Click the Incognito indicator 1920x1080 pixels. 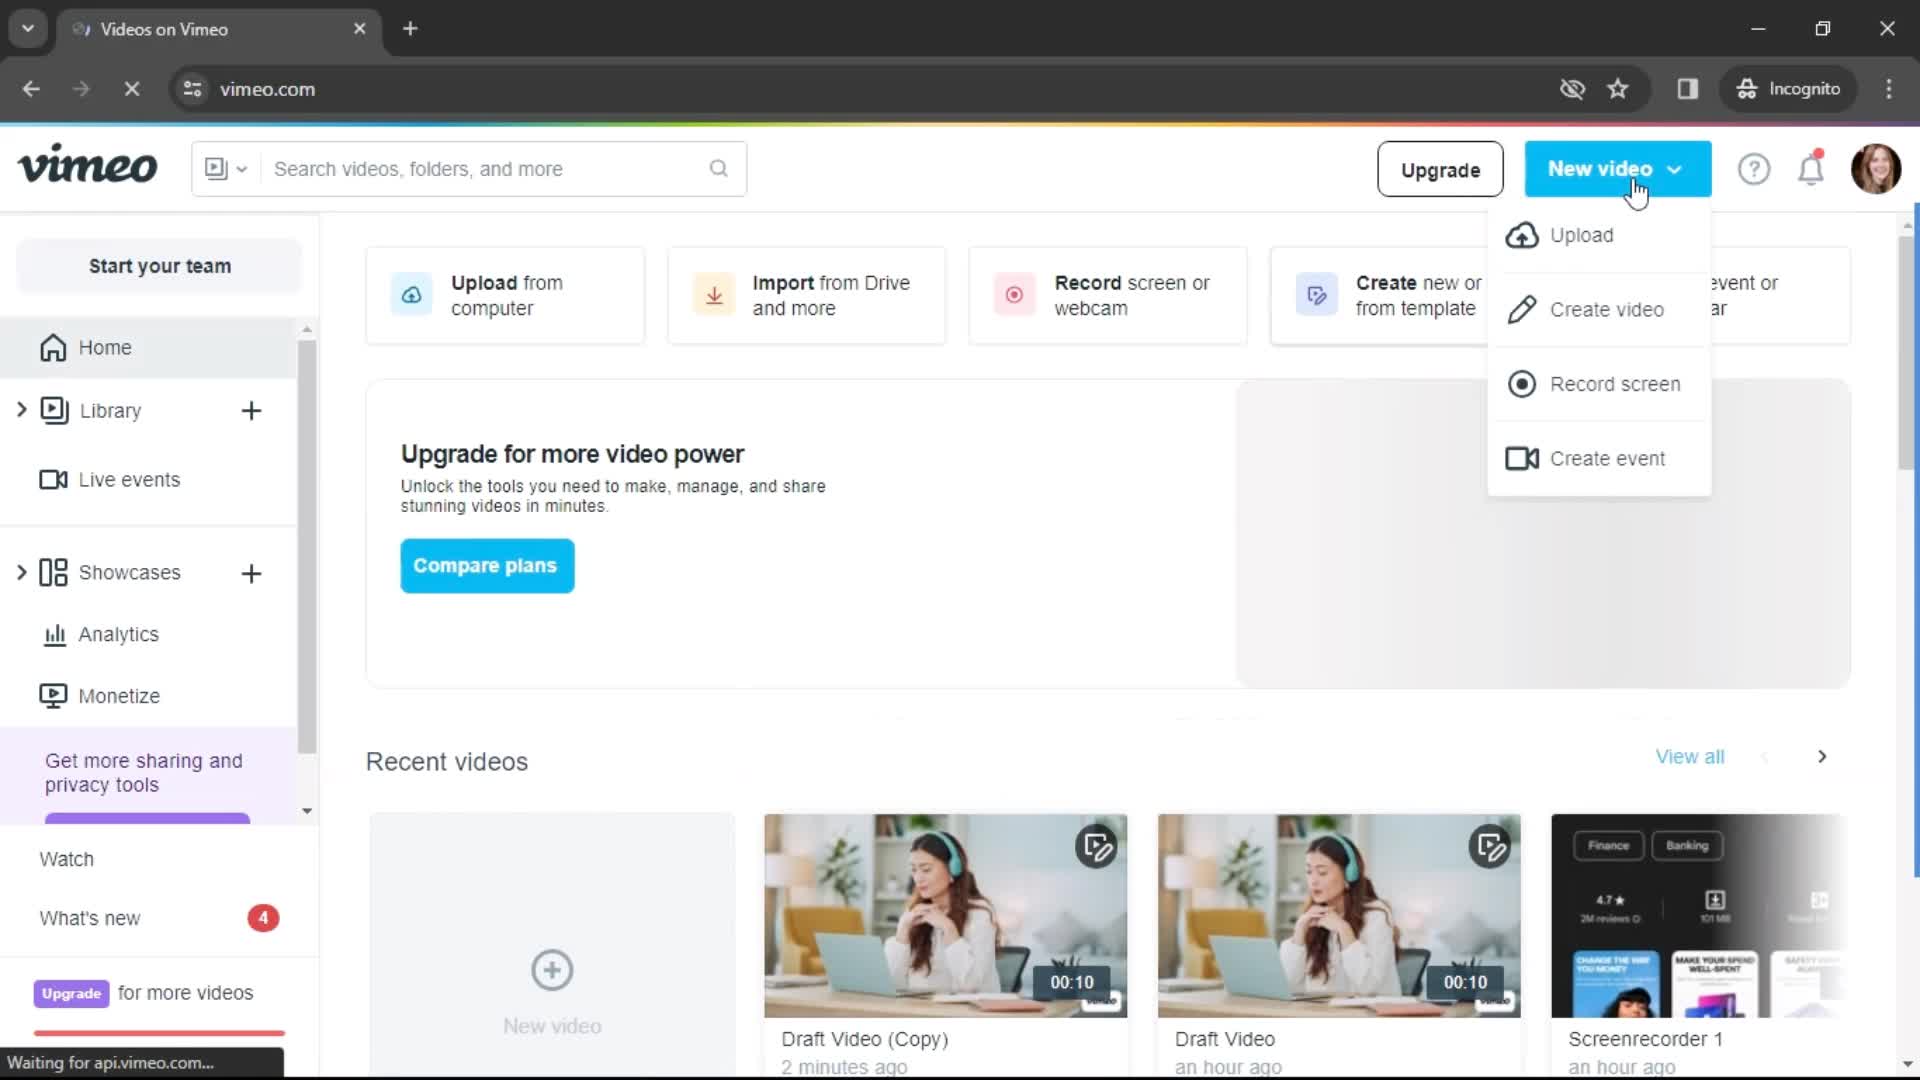pos(1788,89)
